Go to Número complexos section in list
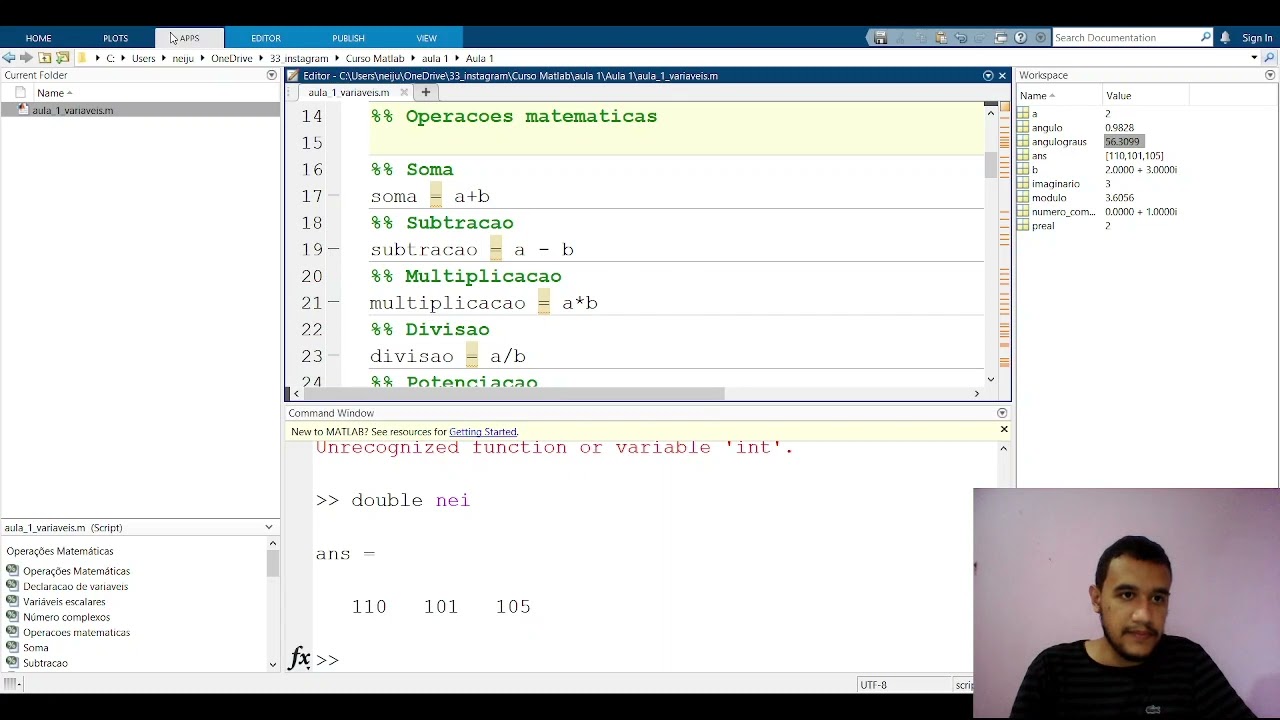1280x720 pixels. click(66, 617)
